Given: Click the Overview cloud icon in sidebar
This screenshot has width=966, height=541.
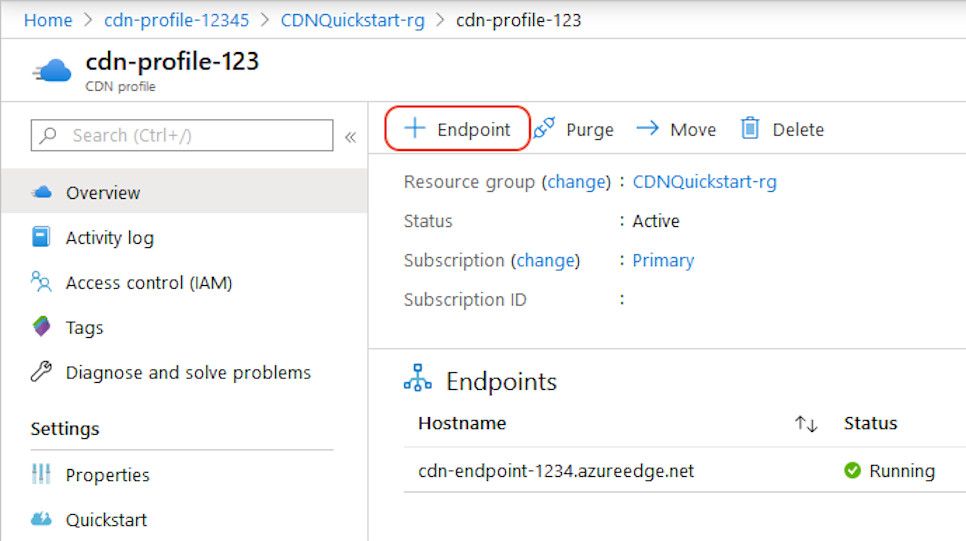Looking at the screenshot, I should pyautogui.click(x=41, y=193).
